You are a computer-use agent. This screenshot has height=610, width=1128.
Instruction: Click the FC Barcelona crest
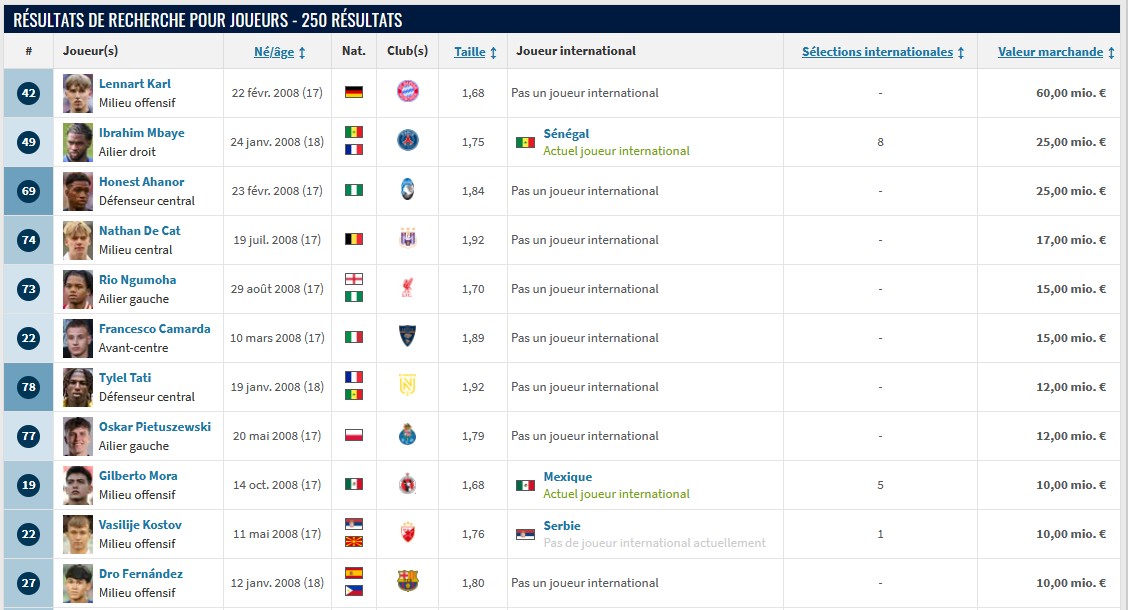click(407, 582)
